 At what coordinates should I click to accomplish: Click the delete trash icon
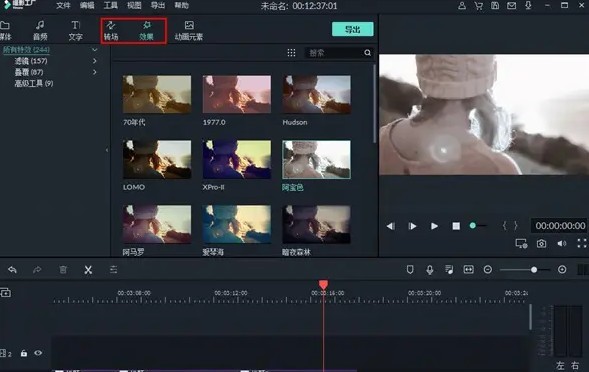pos(63,269)
